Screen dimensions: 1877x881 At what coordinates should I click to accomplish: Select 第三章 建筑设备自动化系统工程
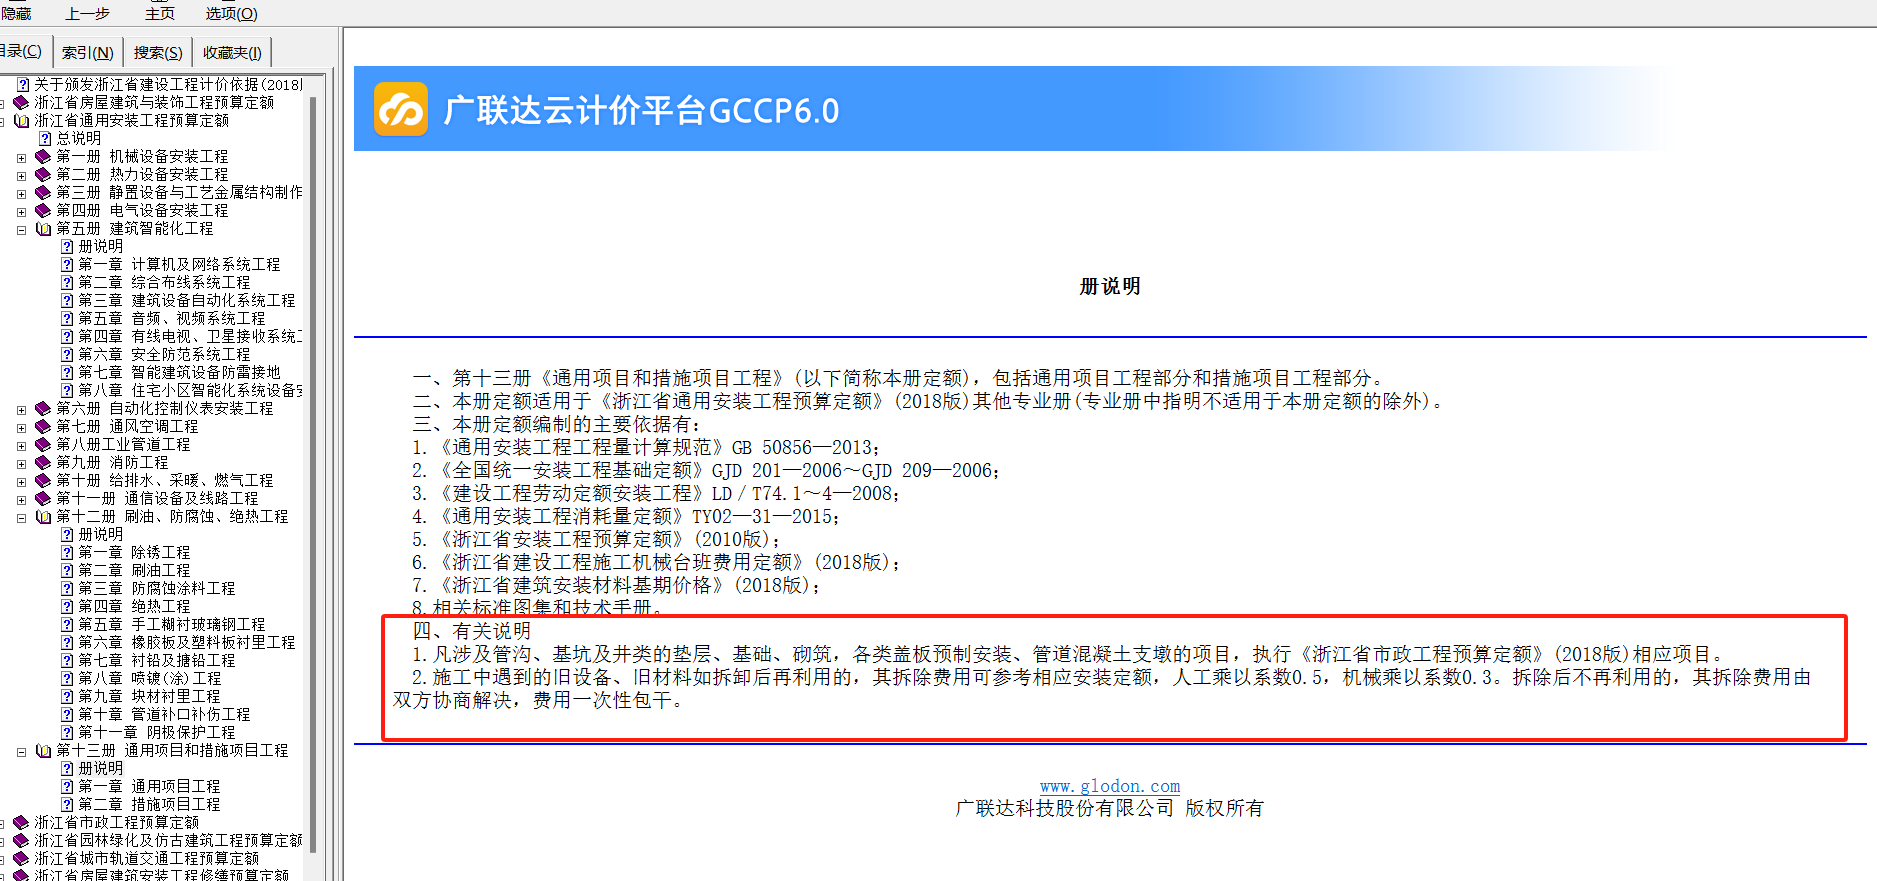coord(187,300)
